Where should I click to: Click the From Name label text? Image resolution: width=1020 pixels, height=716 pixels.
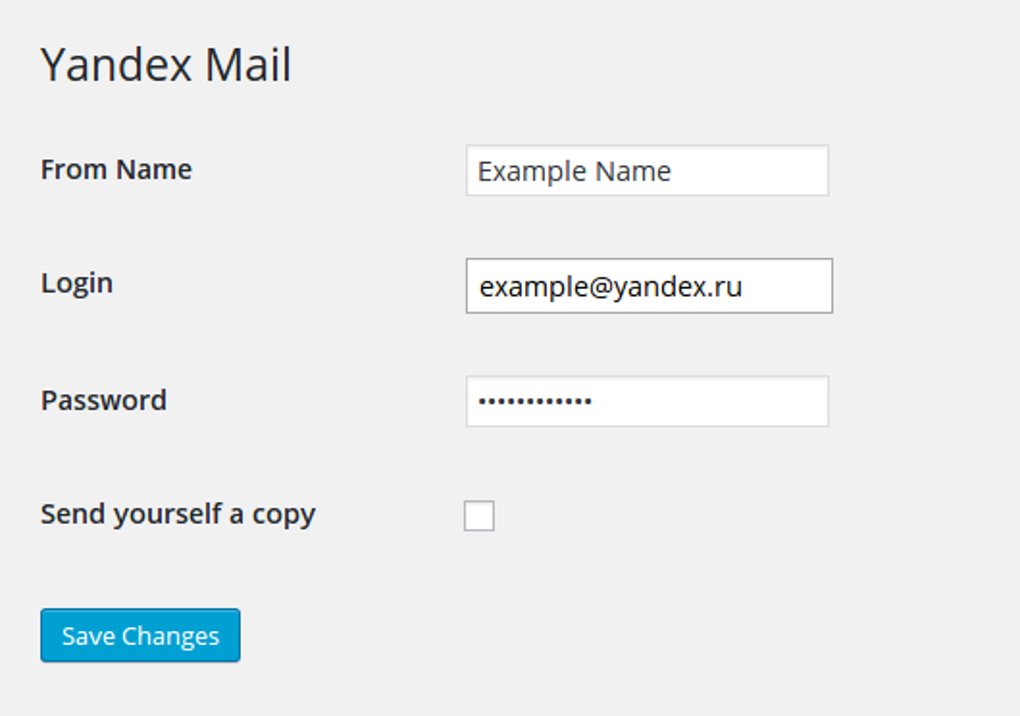pos(115,170)
